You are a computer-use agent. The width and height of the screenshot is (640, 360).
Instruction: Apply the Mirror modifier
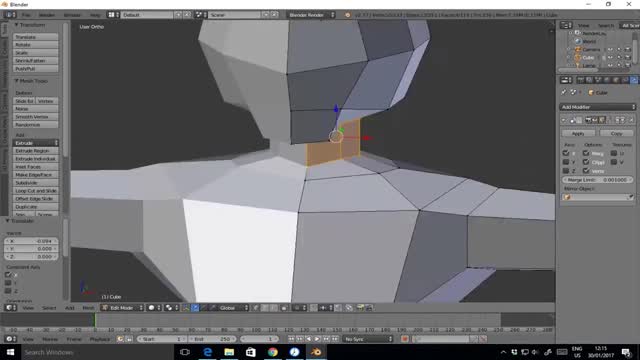point(578,133)
